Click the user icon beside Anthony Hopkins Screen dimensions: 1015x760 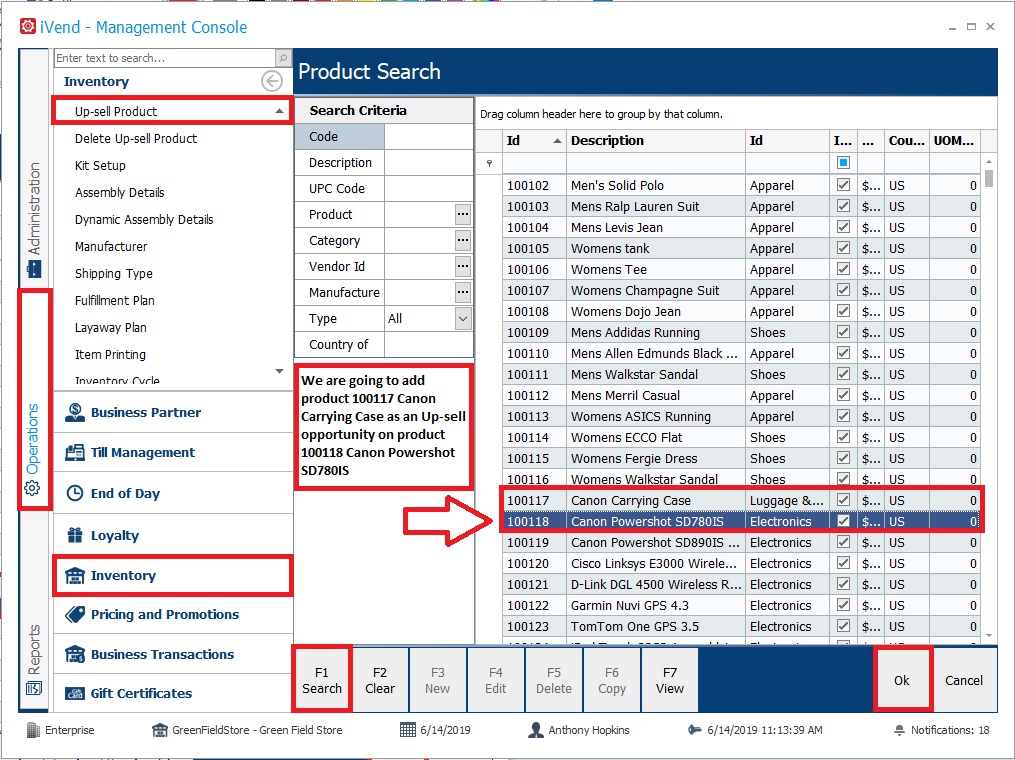click(536, 730)
